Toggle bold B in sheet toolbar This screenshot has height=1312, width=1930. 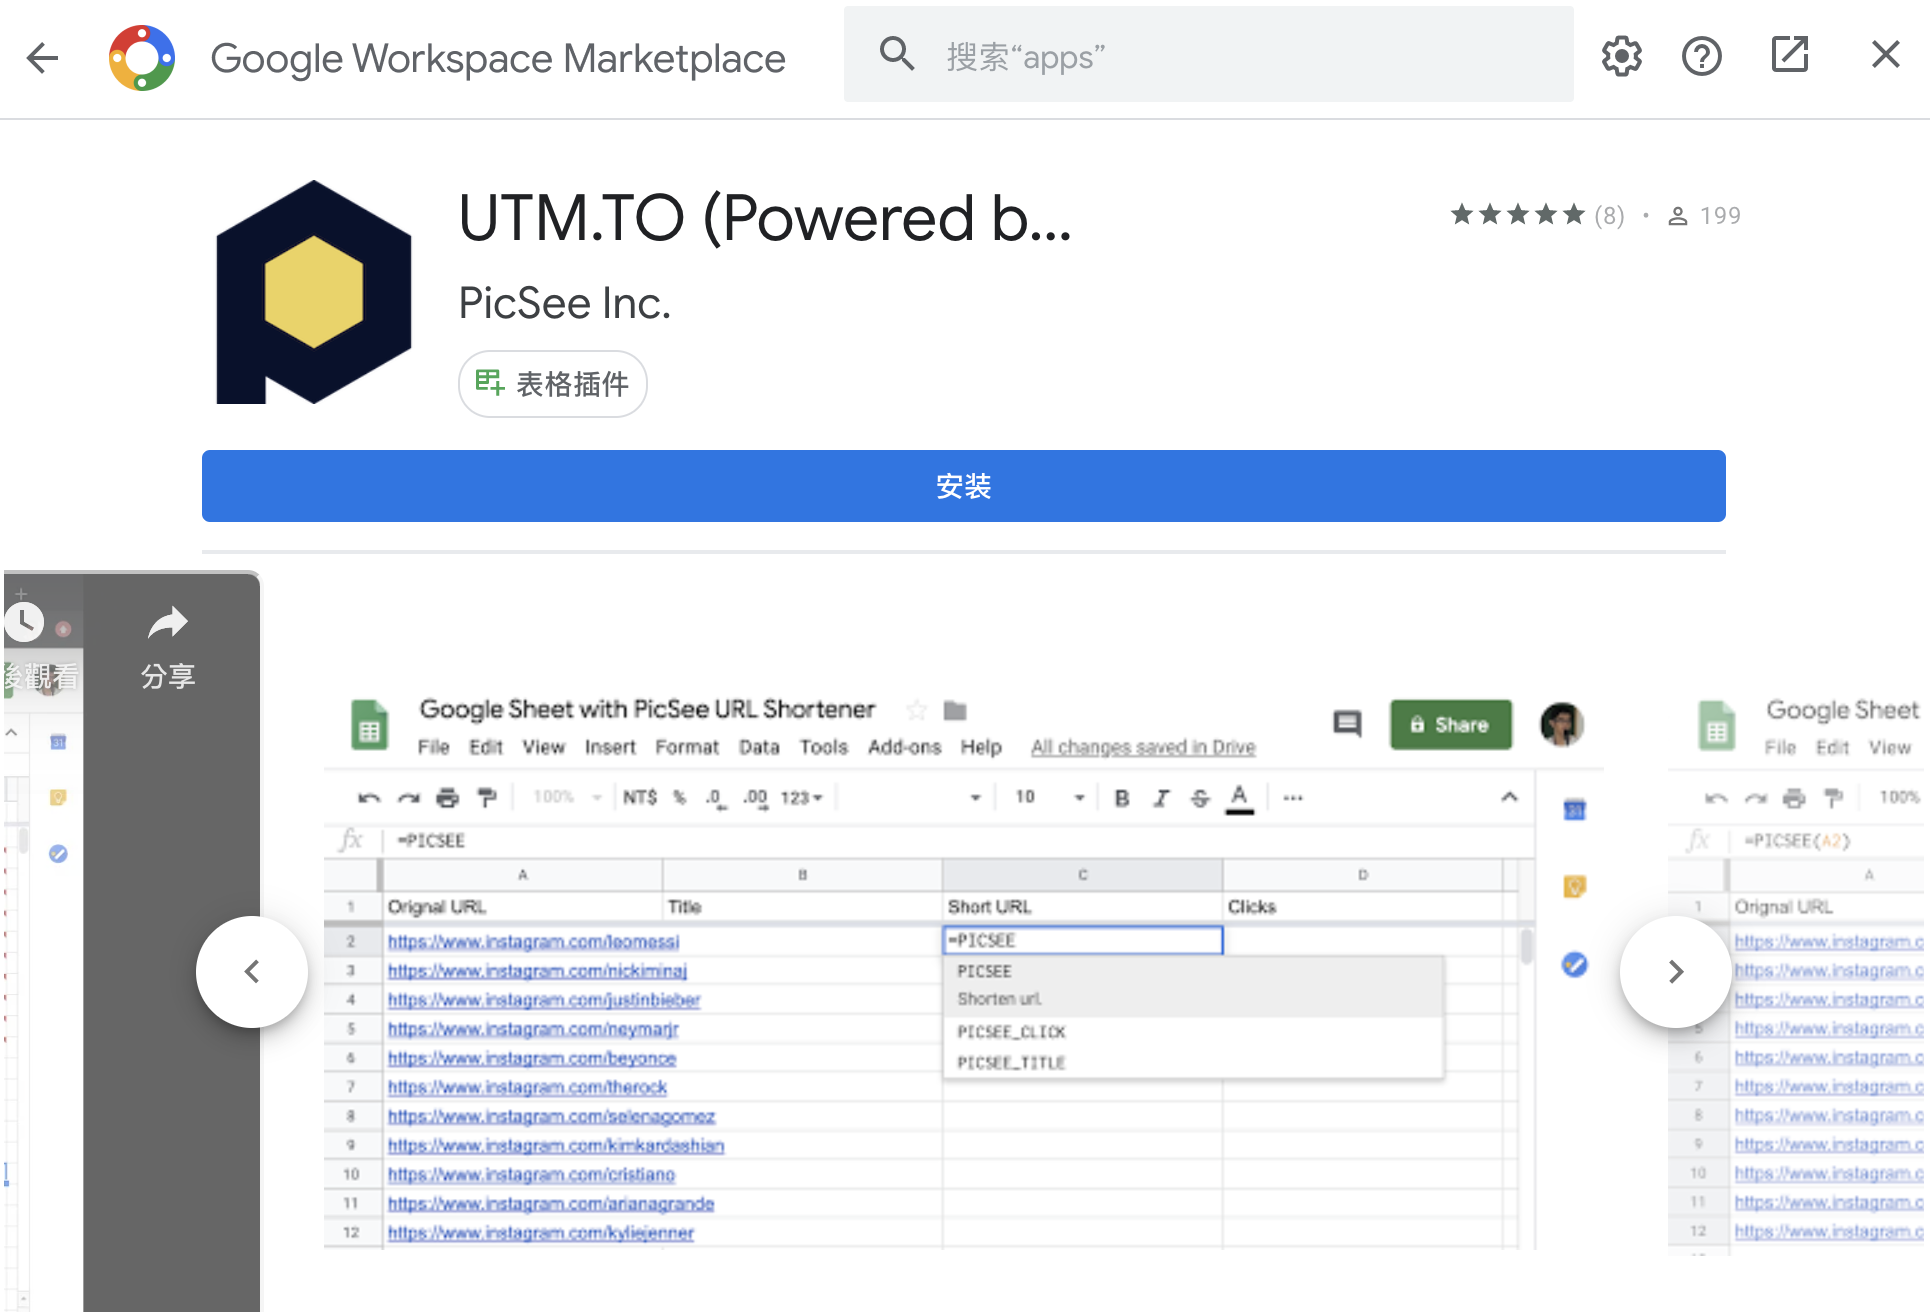click(1122, 798)
